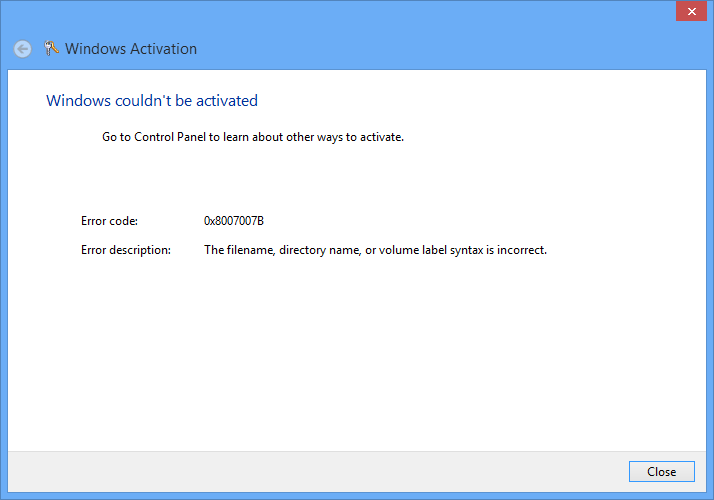Close the dialog with the red X
714x500 pixels.
[691, 11]
